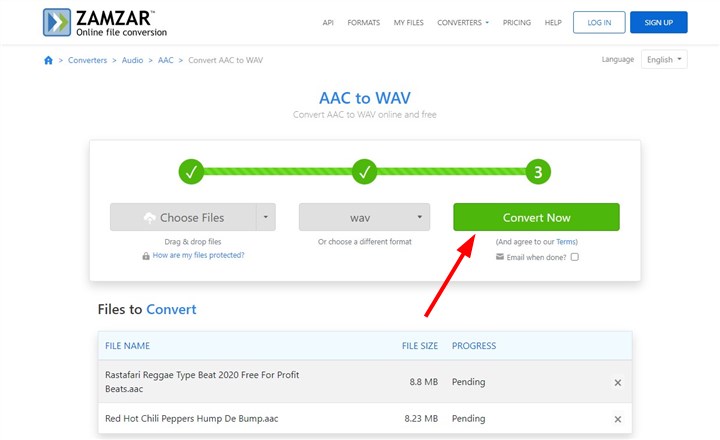The height and width of the screenshot is (440, 720).
Task: Click the step one checkmark circle
Action: point(191,172)
